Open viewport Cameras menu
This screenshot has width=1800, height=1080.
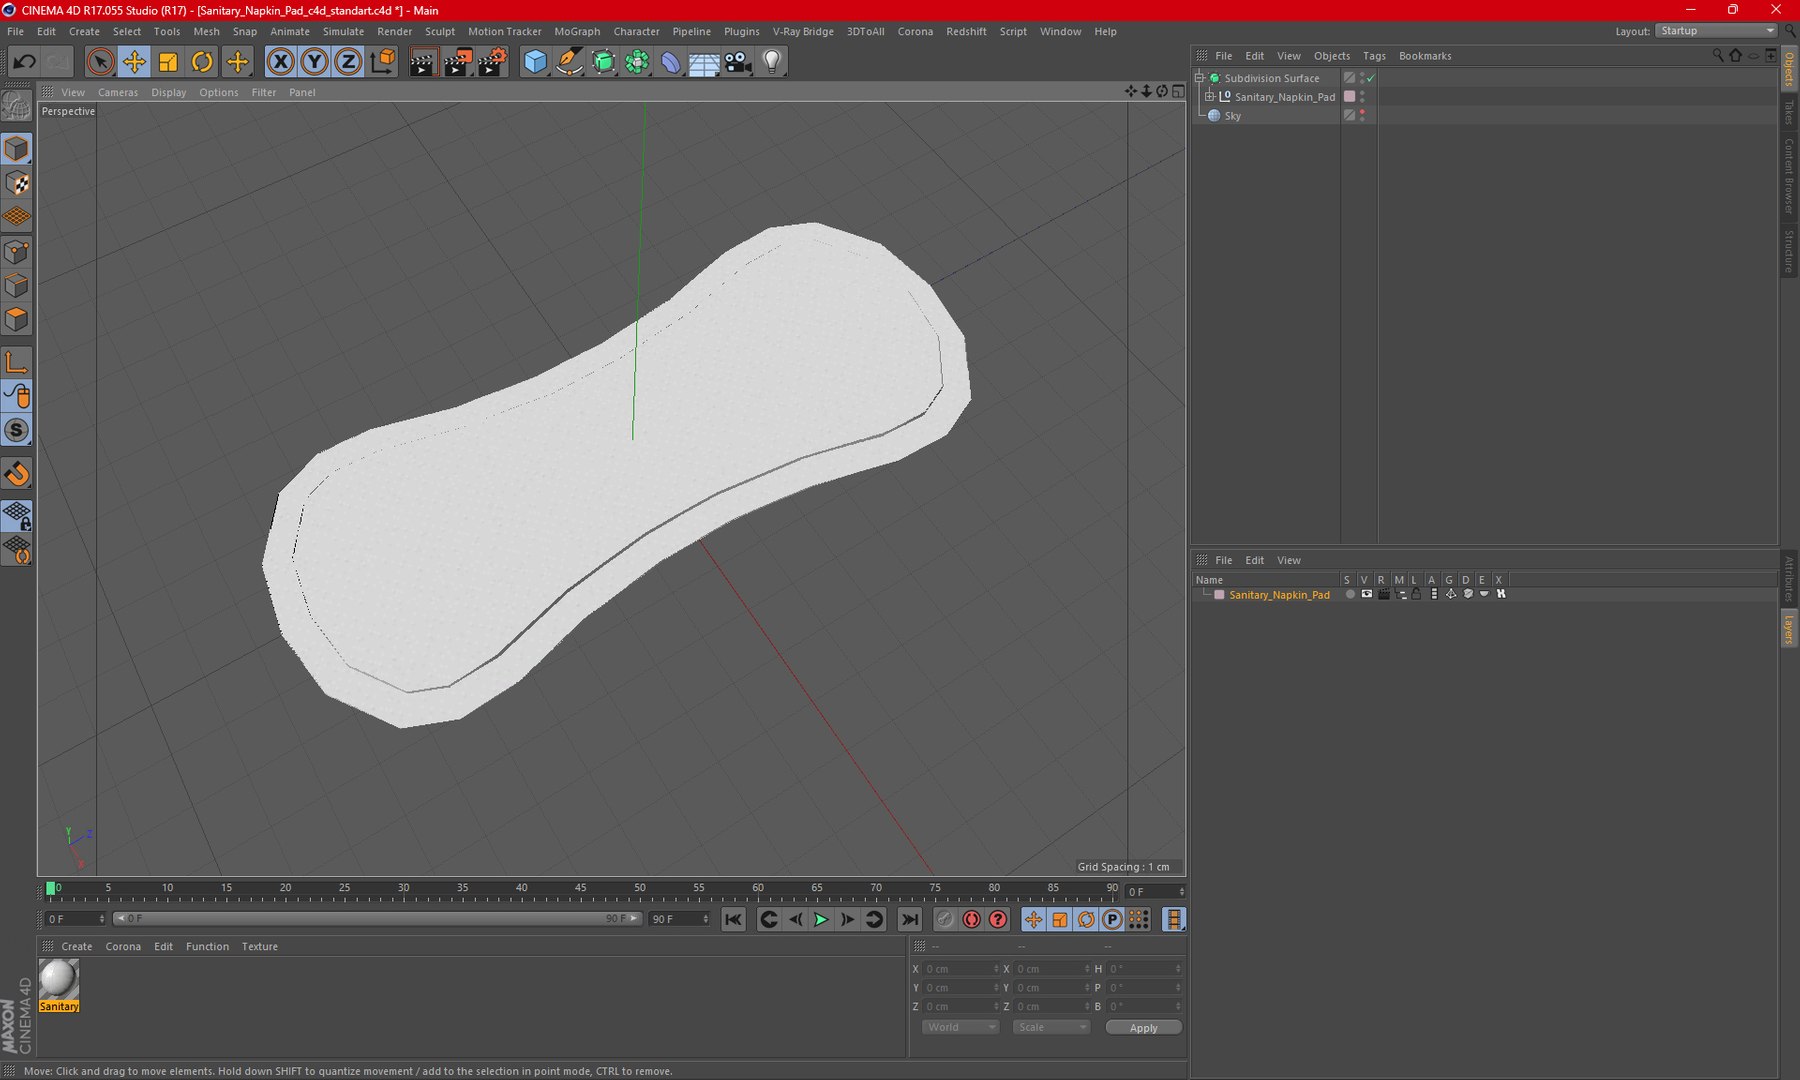pyautogui.click(x=118, y=92)
